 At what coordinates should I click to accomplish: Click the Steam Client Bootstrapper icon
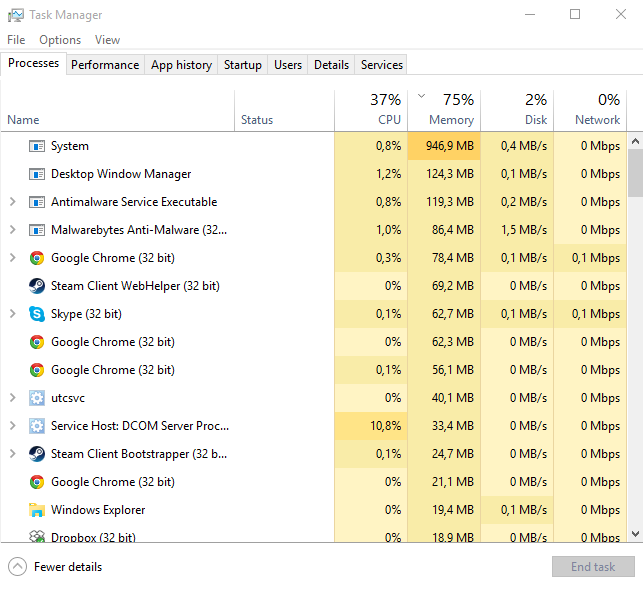click(37, 454)
